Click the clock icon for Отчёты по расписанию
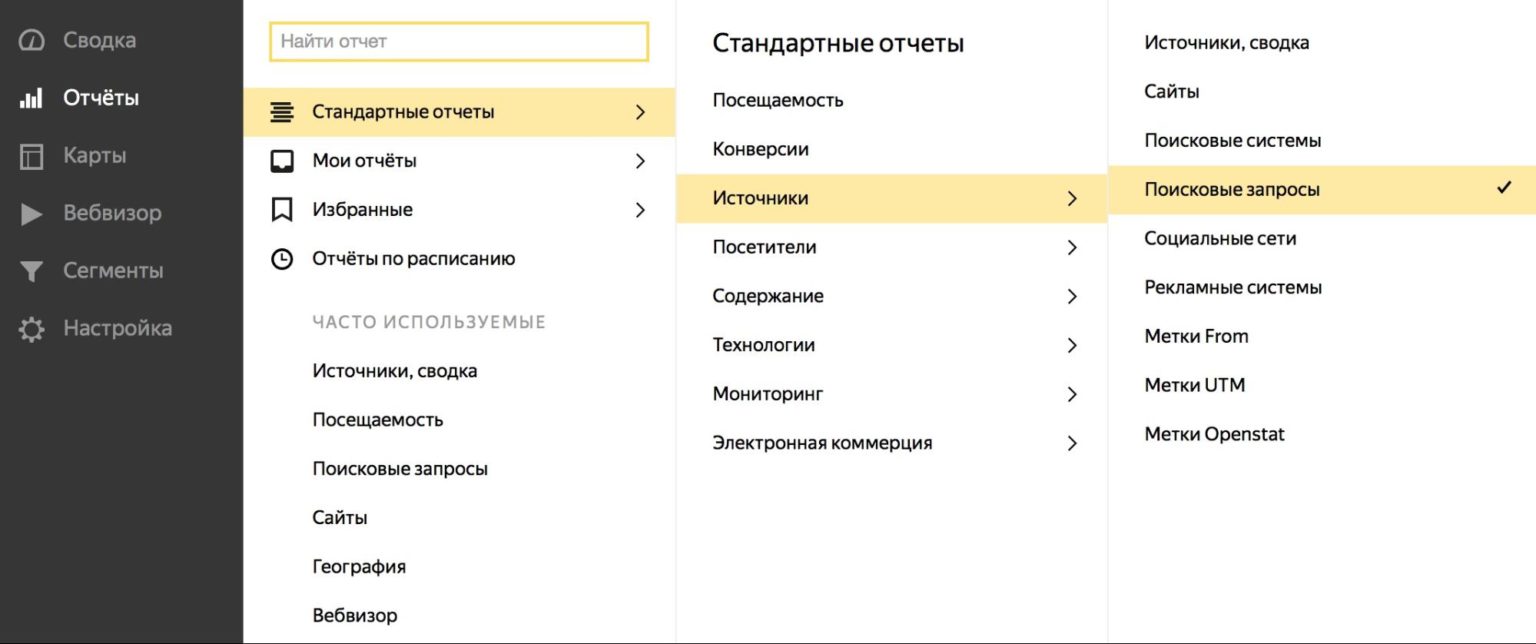Image resolution: width=1536 pixels, height=644 pixels. (x=283, y=259)
